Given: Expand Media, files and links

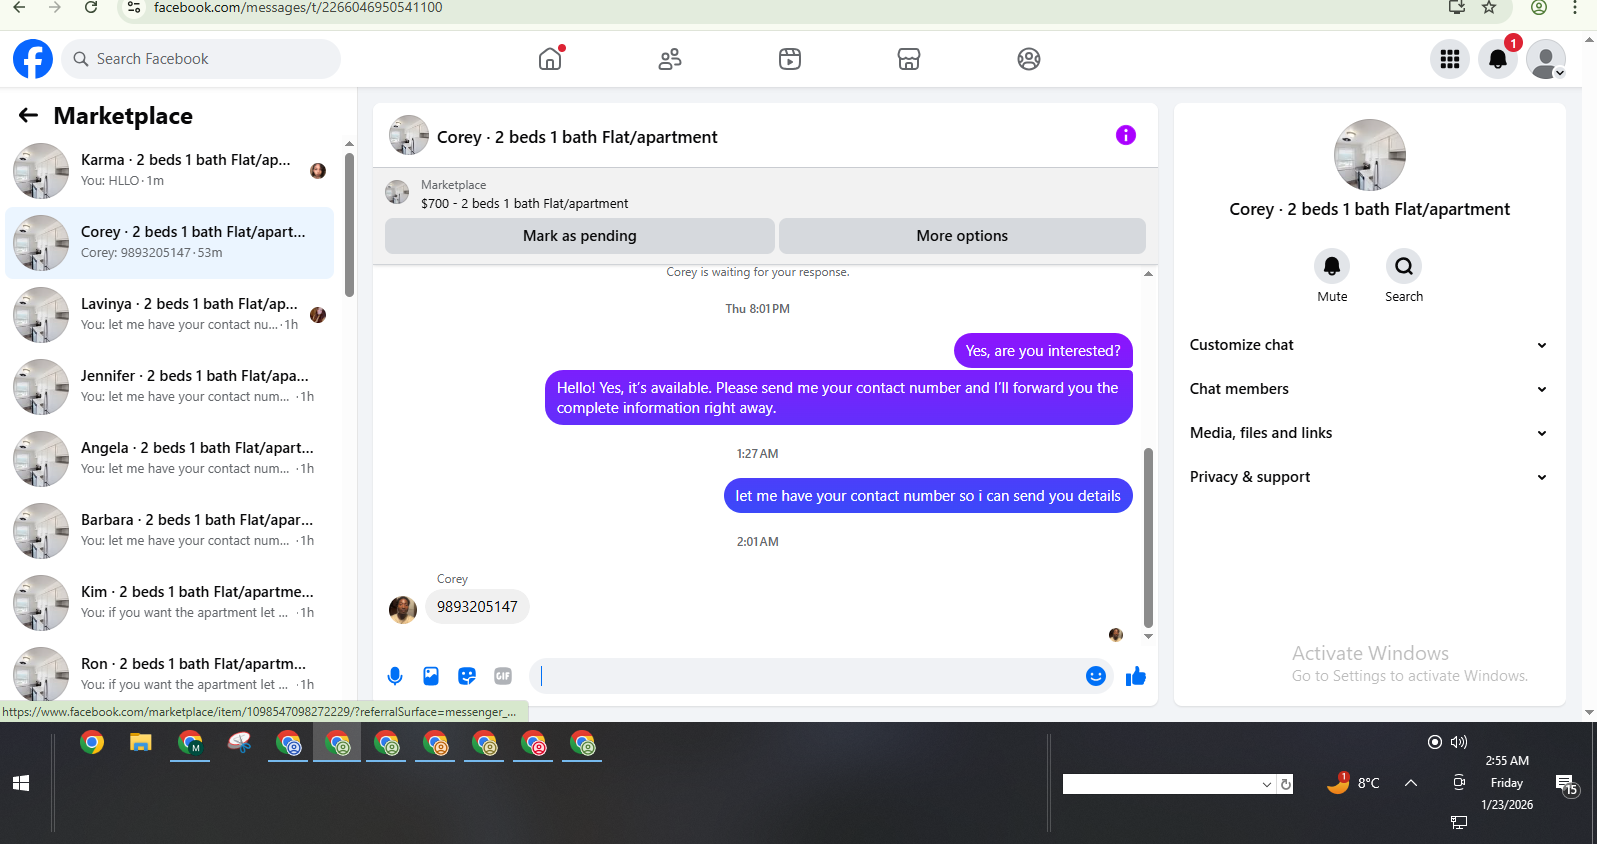Looking at the screenshot, I should (1369, 433).
